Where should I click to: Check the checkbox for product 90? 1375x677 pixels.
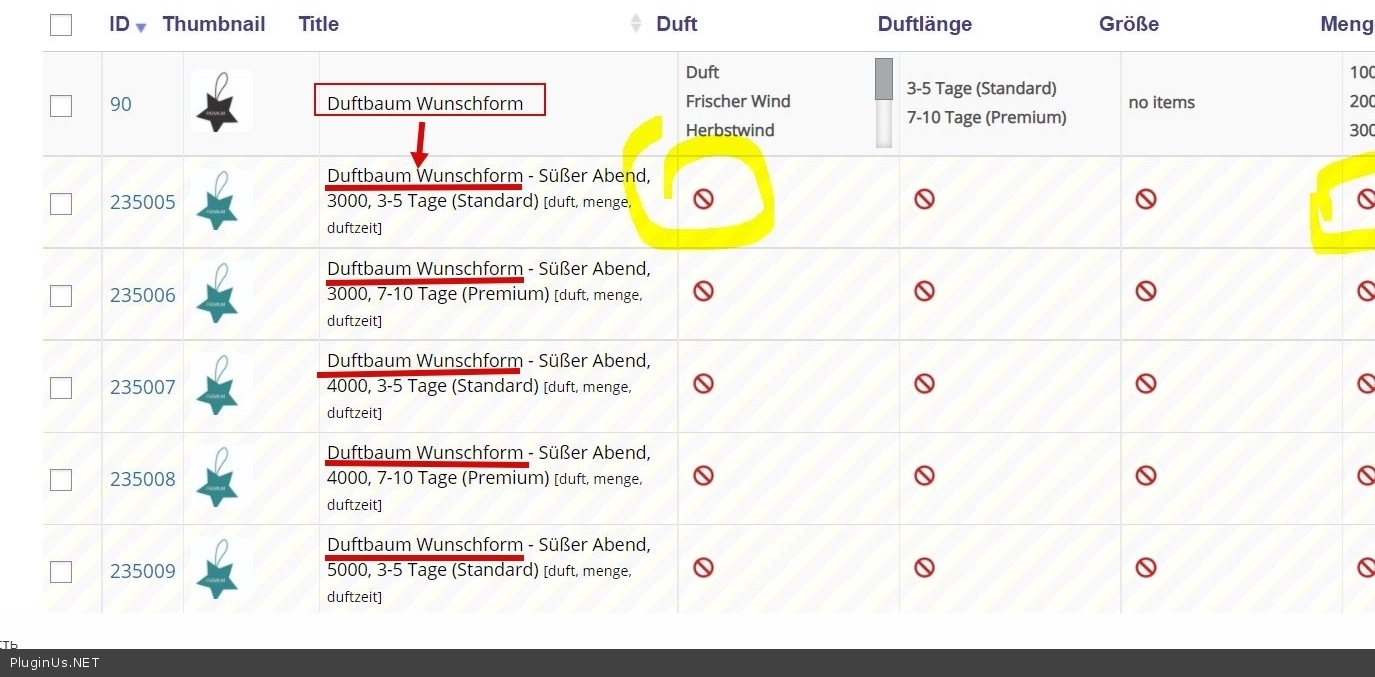click(61, 105)
